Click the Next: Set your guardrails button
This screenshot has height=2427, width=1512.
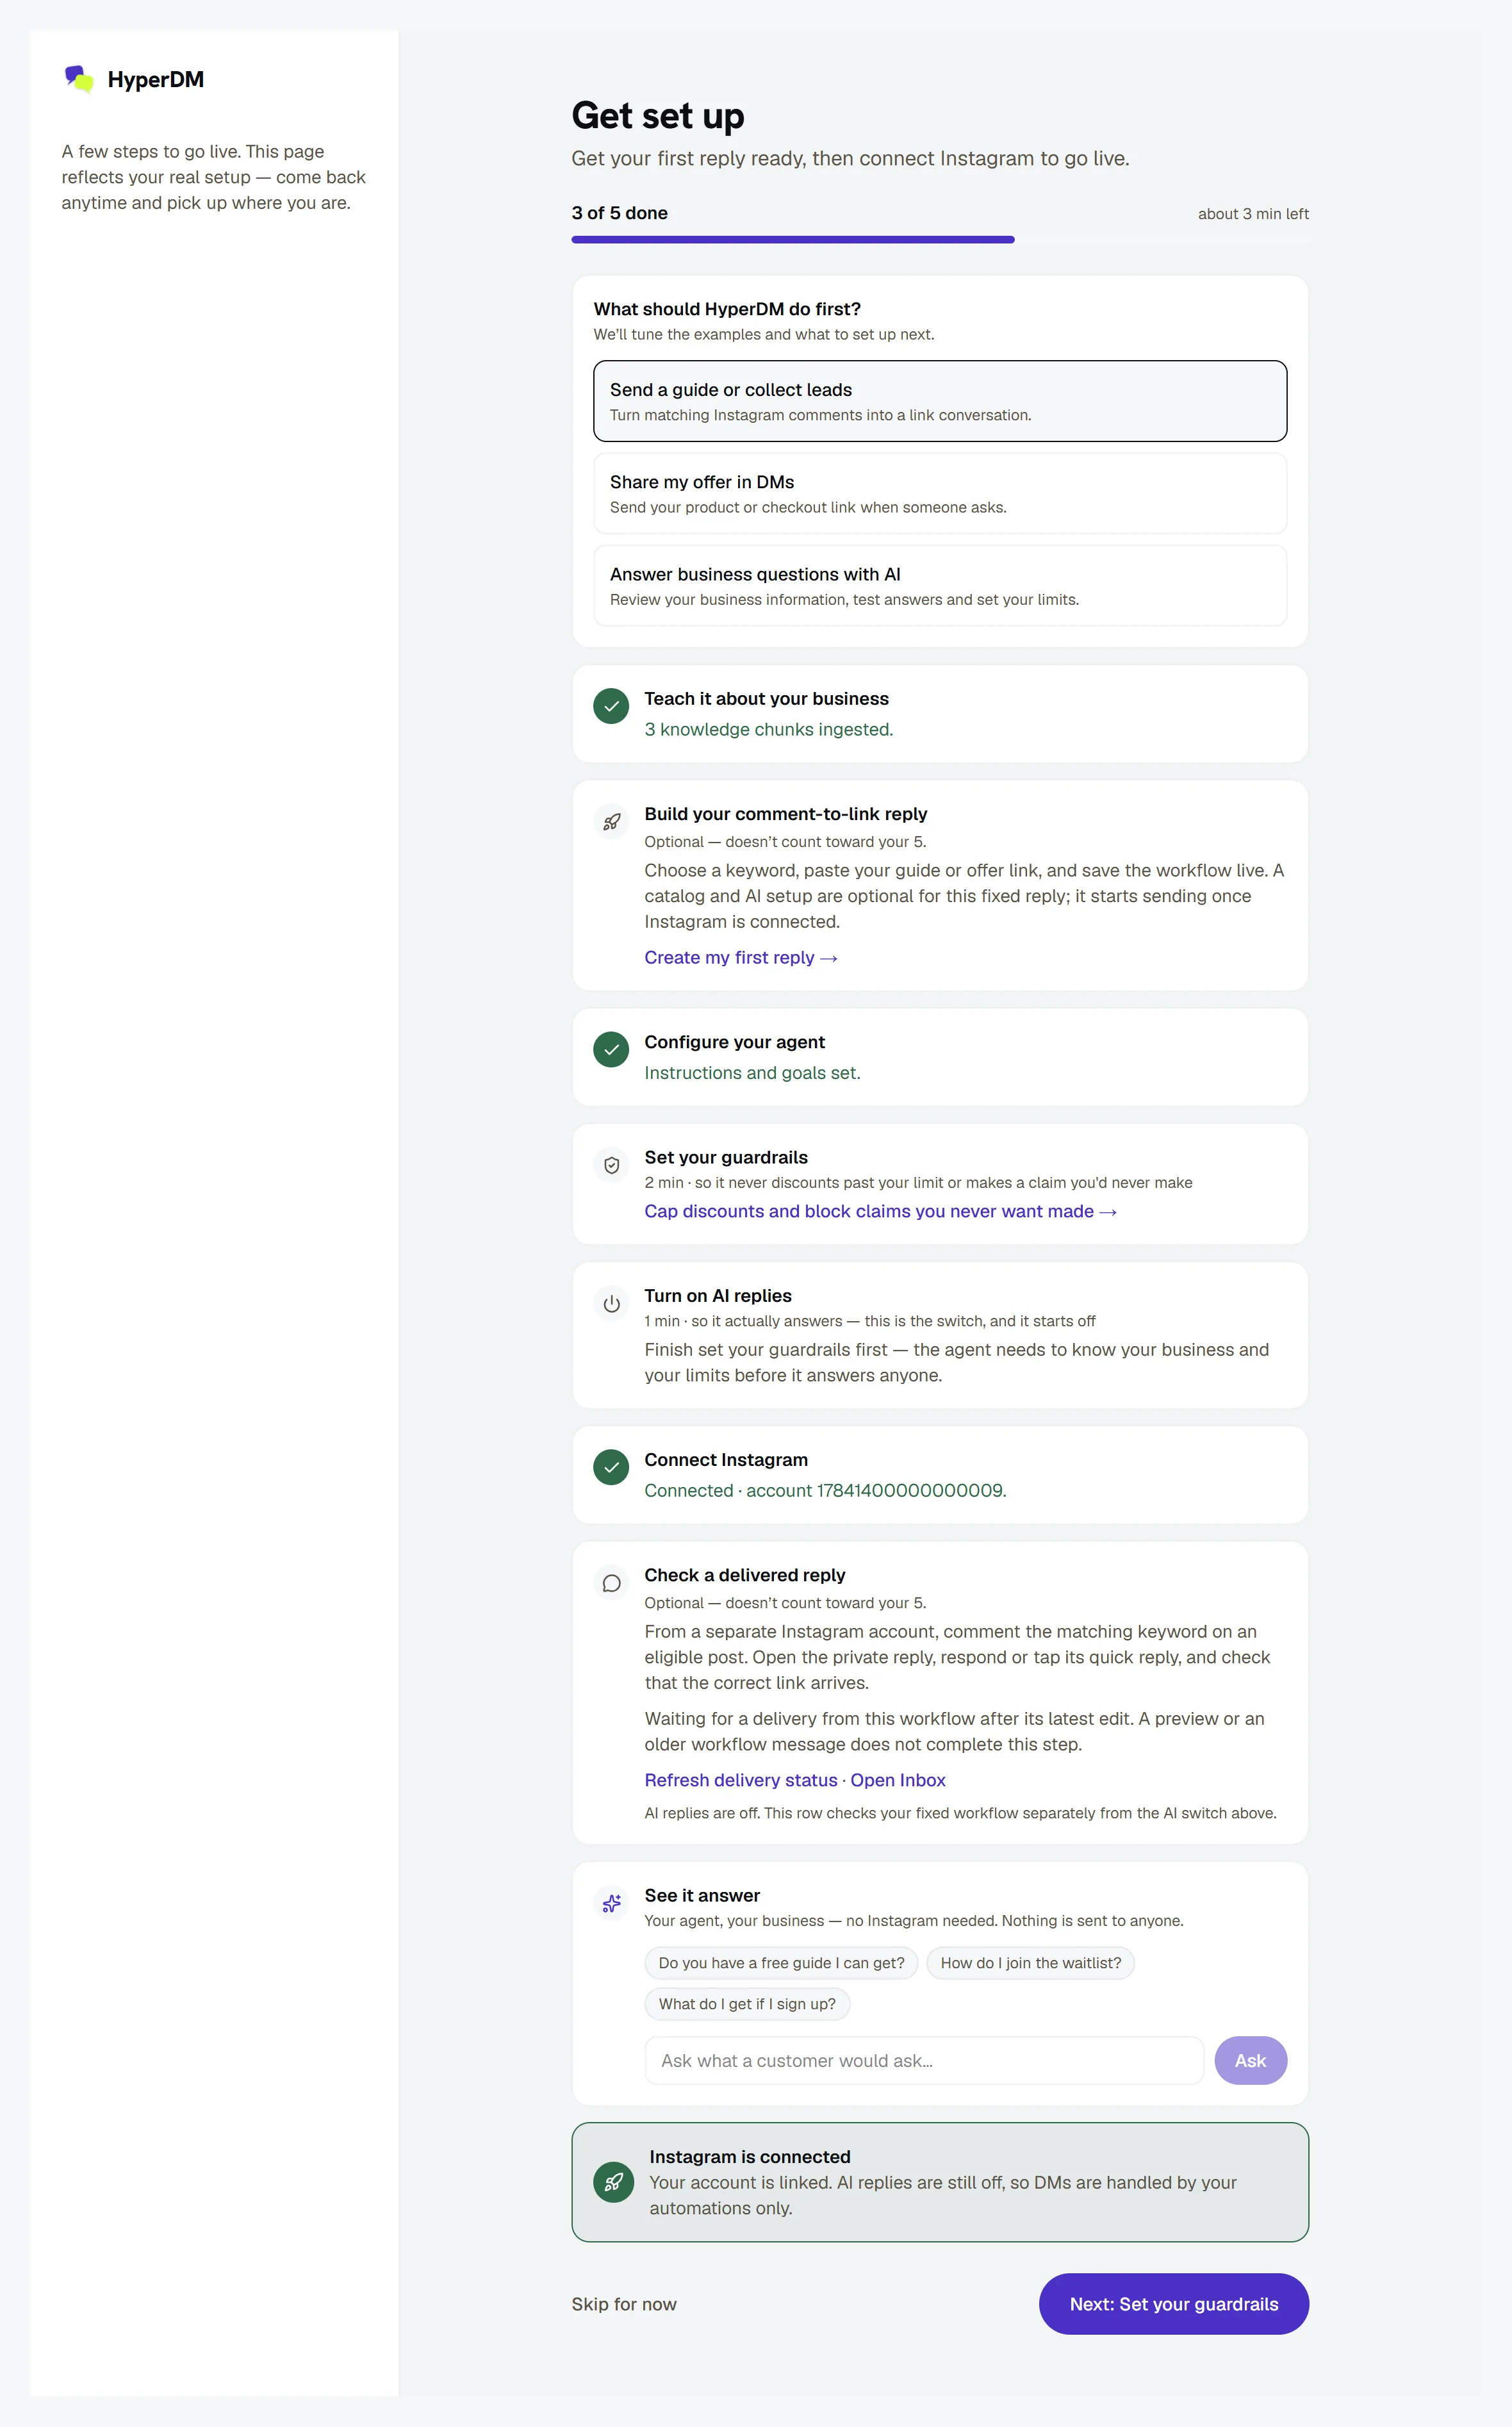1173,2304
